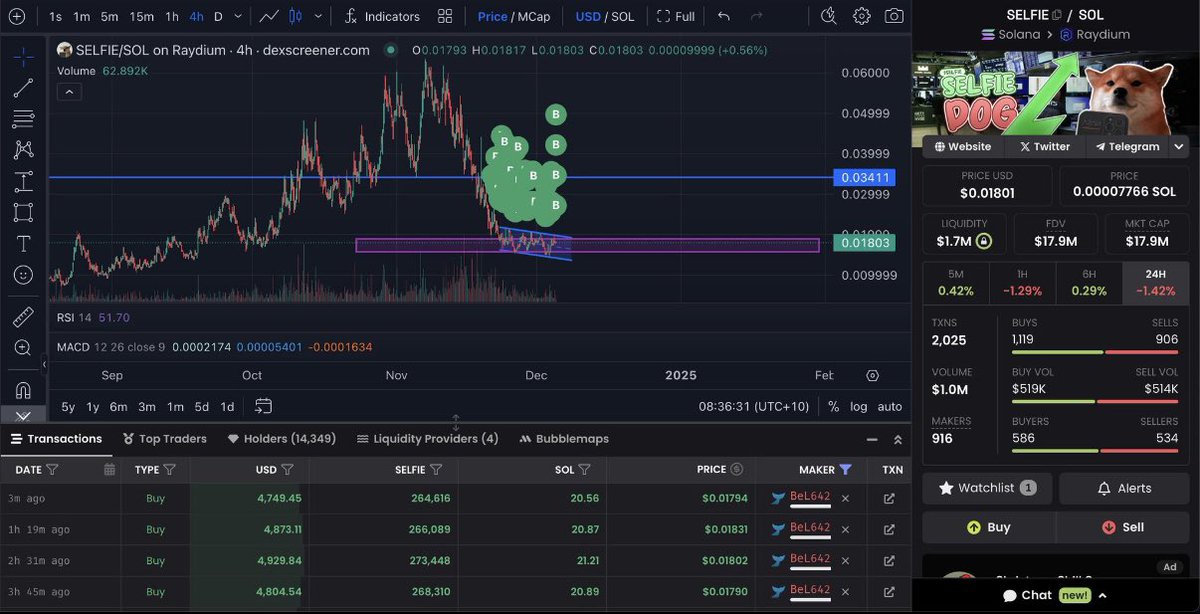The width and height of the screenshot is (1200, 614).
Task: Switch chart to candlestick style
Action: pyautogui.click(x=295, y=16)
